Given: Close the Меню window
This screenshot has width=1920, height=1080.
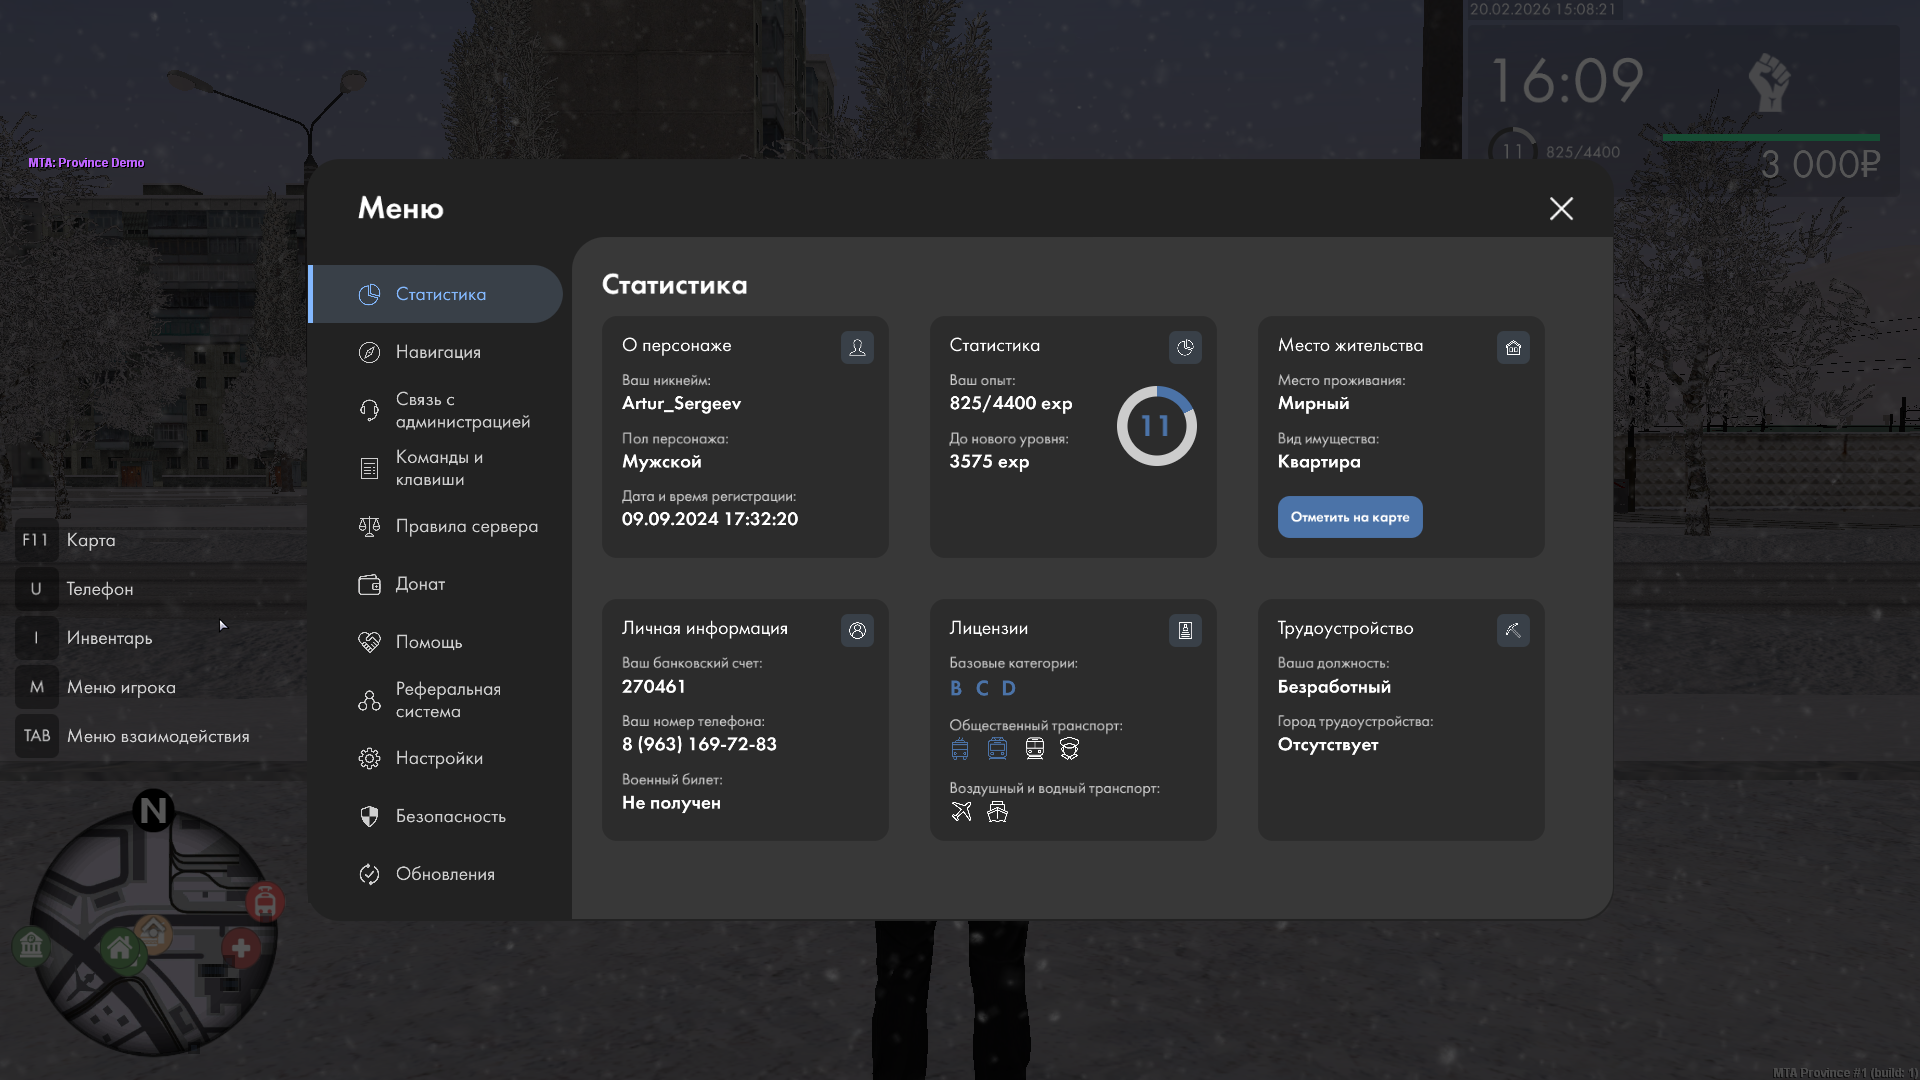Looking at the screenshot, I should (x=1561, y=208).
